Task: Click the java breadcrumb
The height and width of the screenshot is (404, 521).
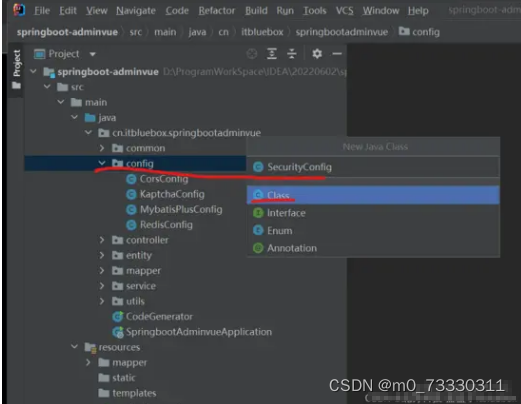Action: (197, 32)
